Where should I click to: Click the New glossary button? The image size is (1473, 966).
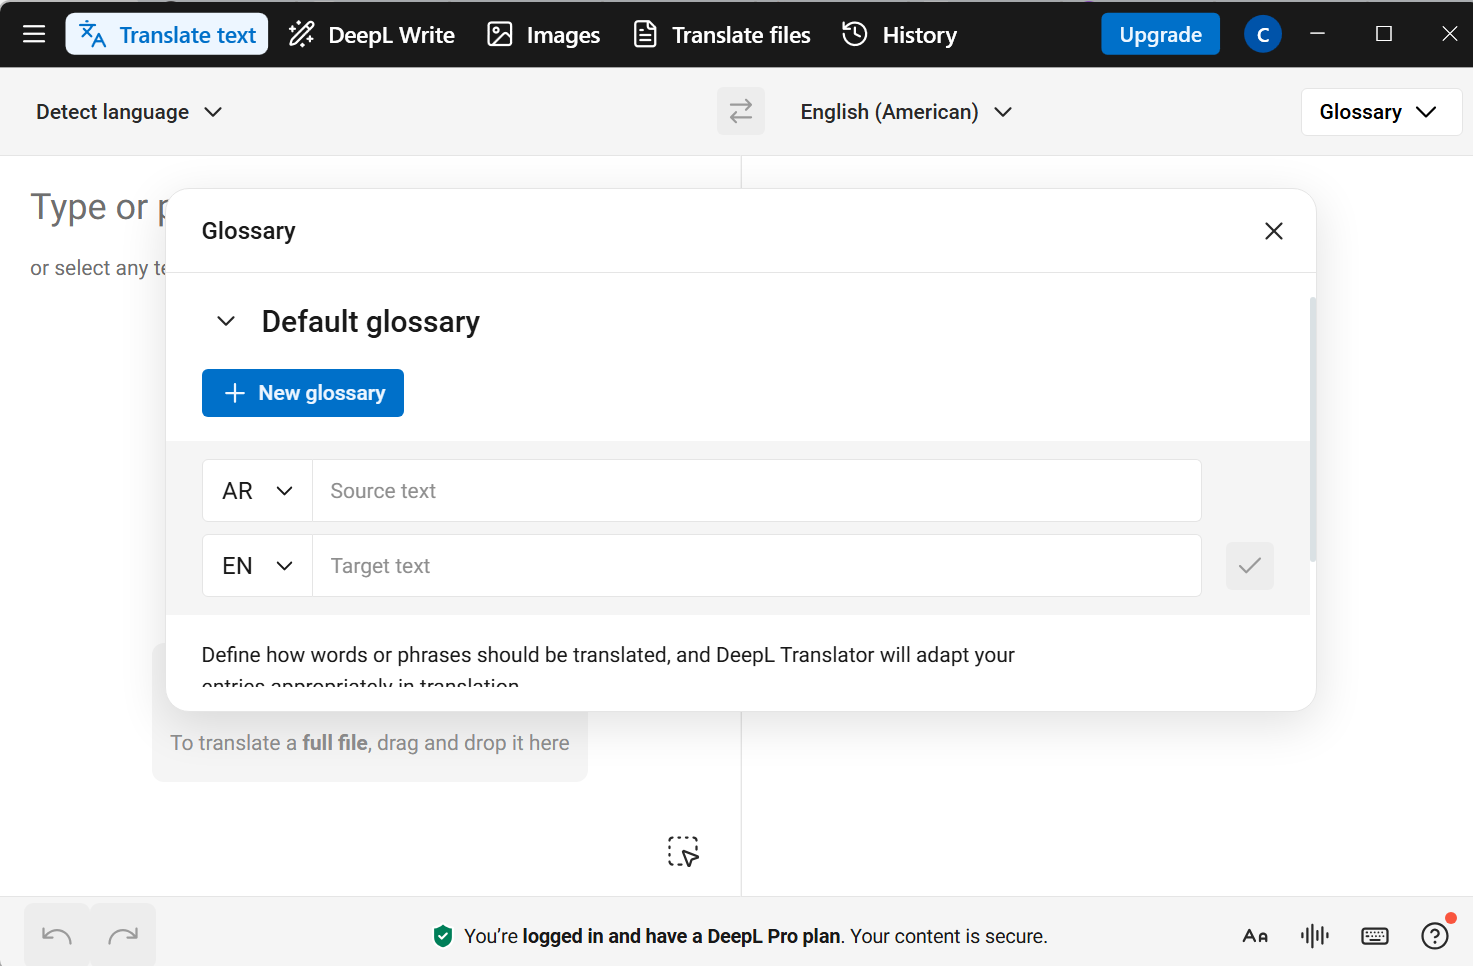303,393
